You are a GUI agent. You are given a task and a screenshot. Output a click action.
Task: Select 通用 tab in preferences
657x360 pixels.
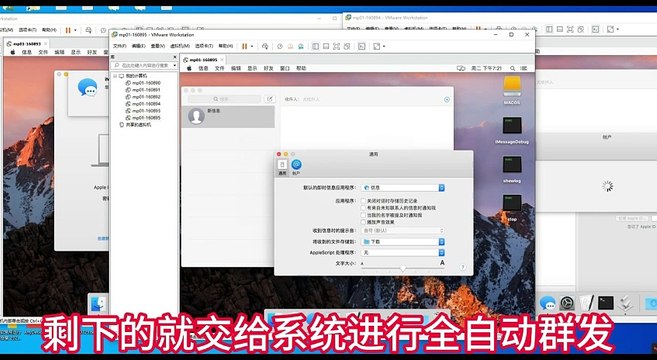pos(282,167)
